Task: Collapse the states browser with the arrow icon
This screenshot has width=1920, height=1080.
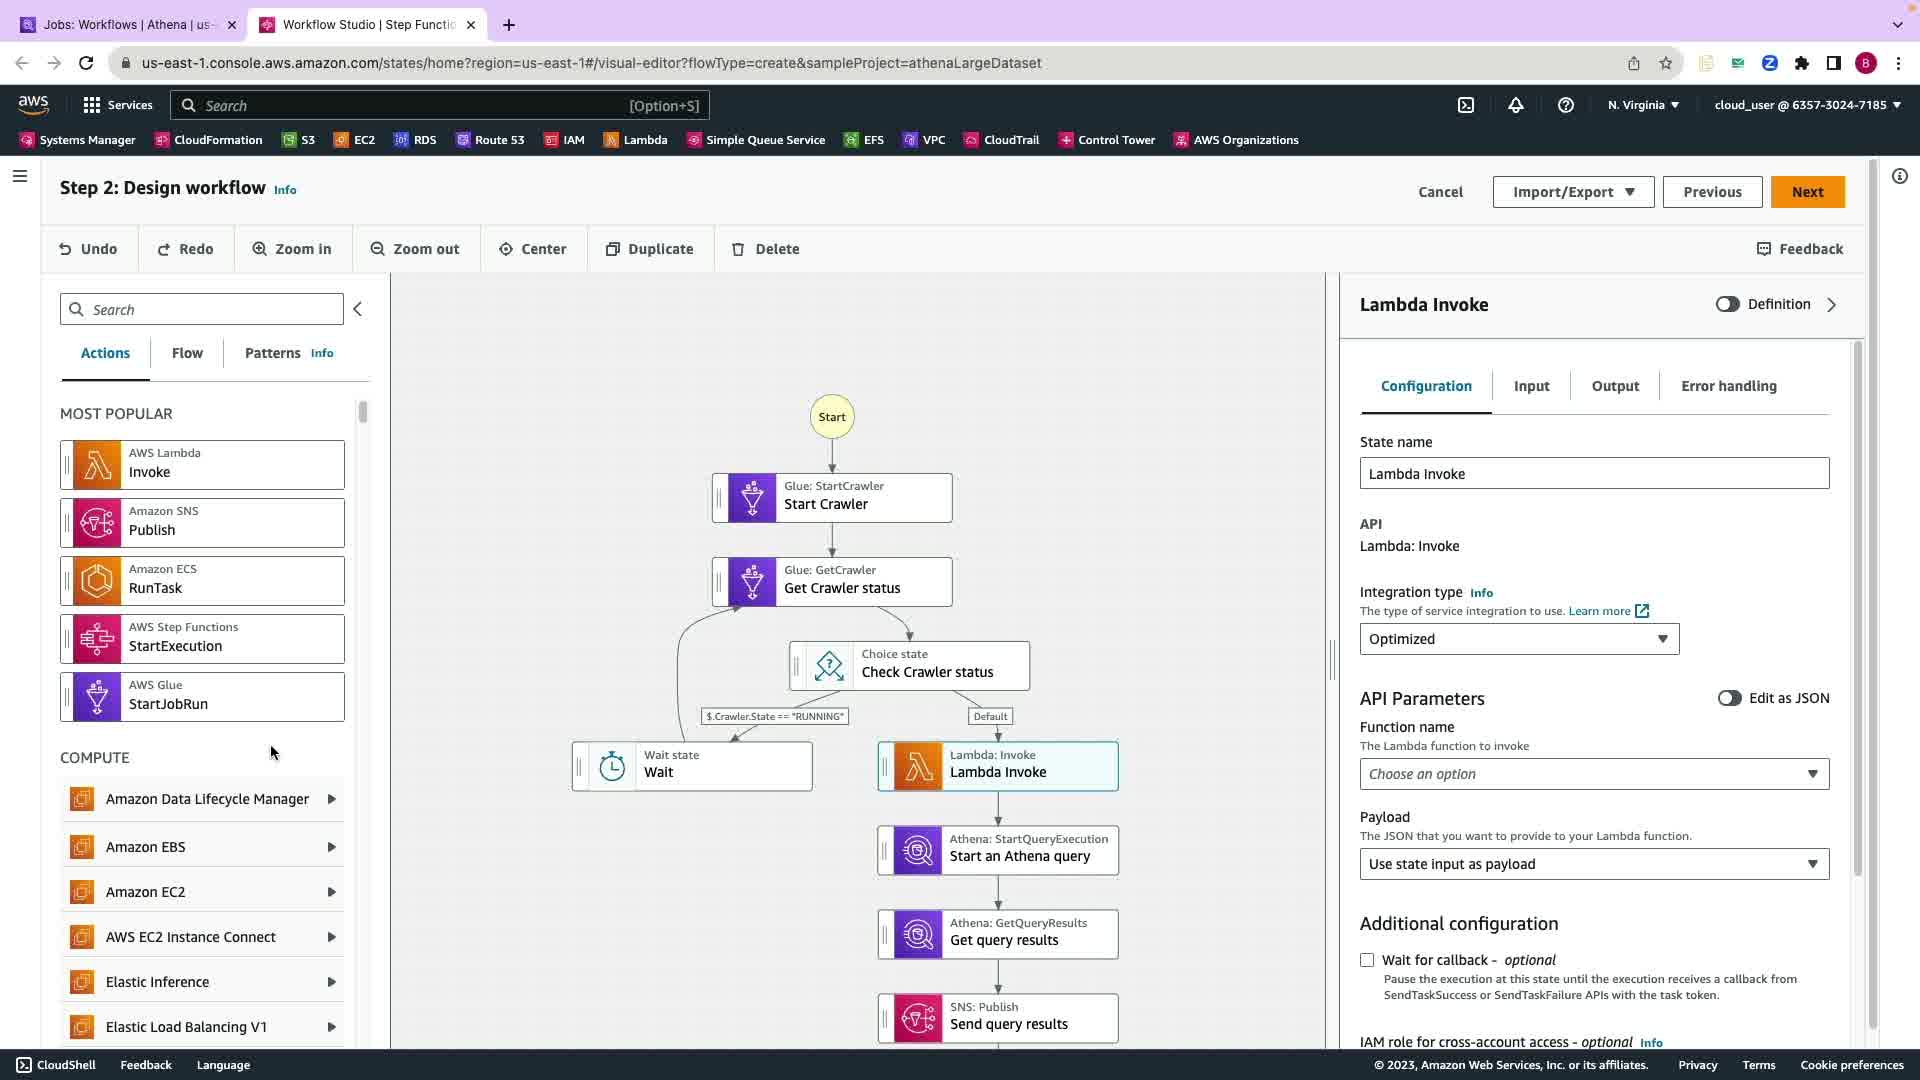Action: click(358, 310)
